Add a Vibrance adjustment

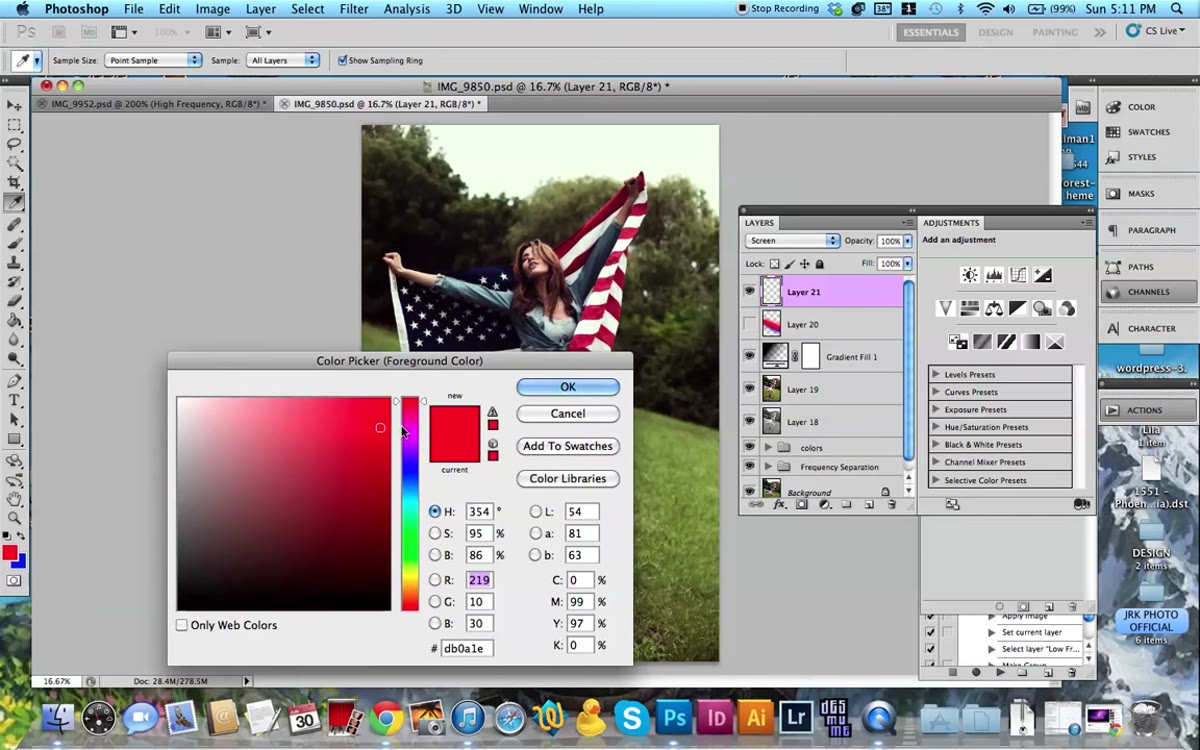click(x=946, y=308)
